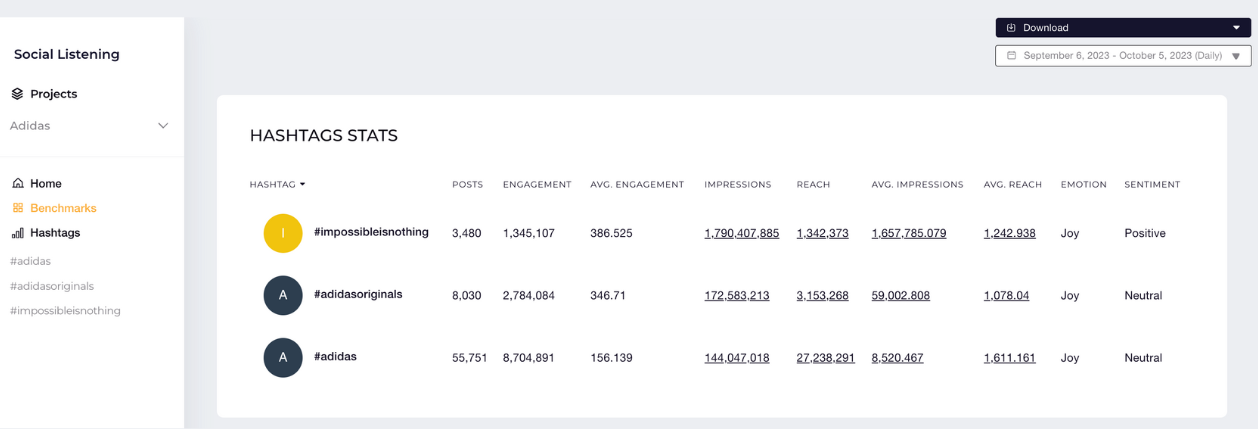
Task: Click the SENTIMENT column header
Action: pos(1152,185)
